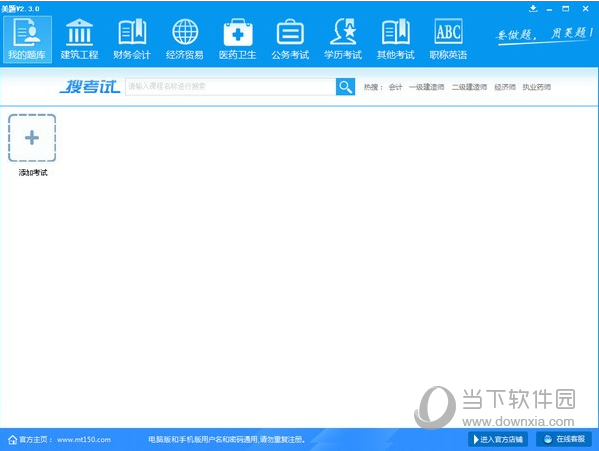Search hot keyword 二级建造师
The width and height of the screenshot is (599, 451).
point(469,87)
